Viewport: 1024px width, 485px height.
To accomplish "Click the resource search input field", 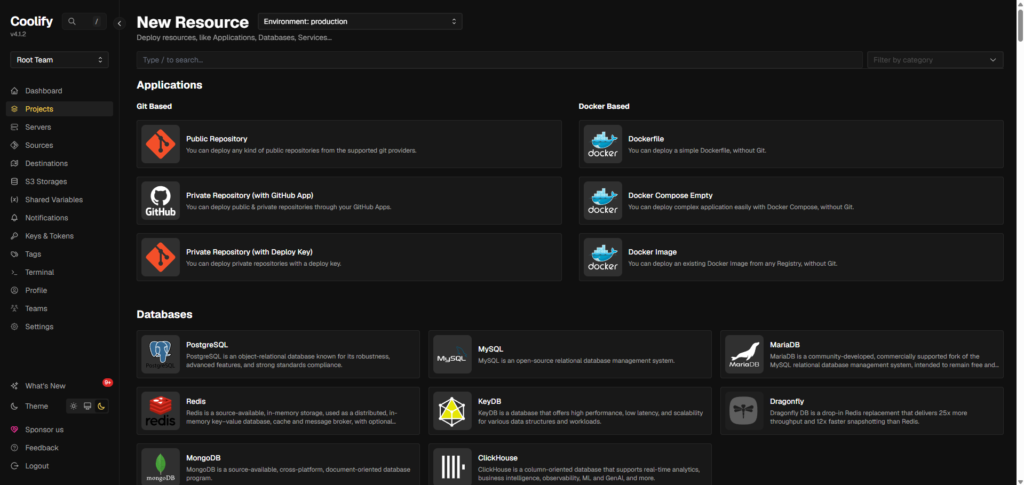I will 500,60.
